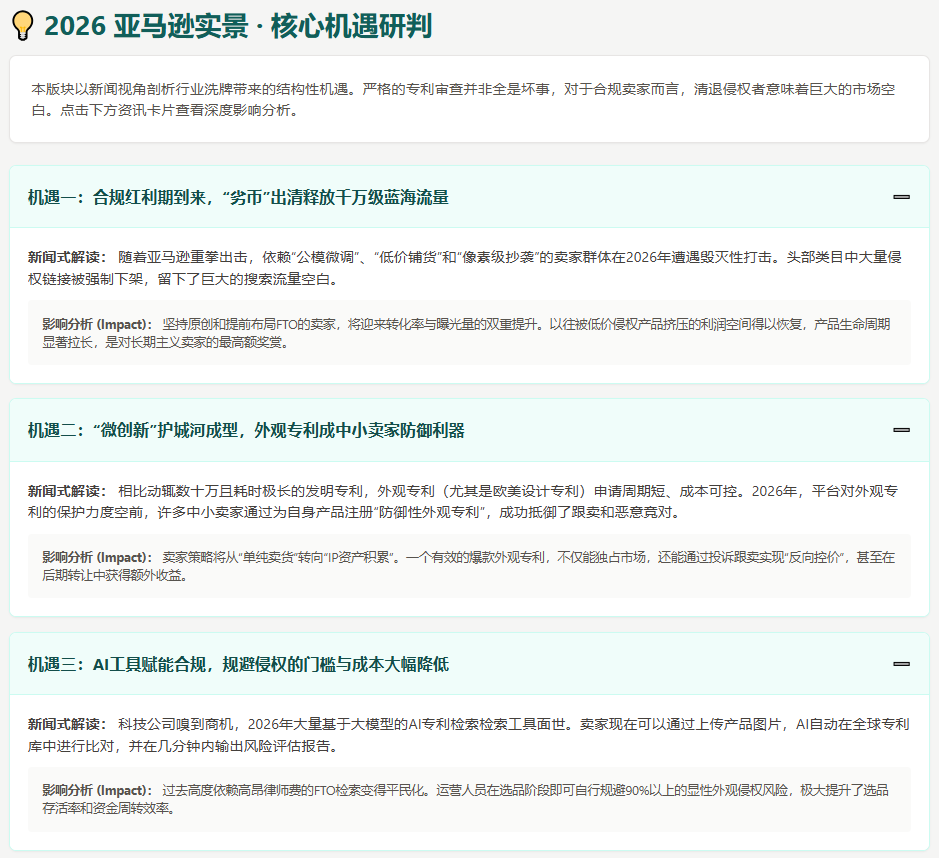
Task: Click the intro card starting with 本版块以新闻视角
Action: click(x=469, y=98)
